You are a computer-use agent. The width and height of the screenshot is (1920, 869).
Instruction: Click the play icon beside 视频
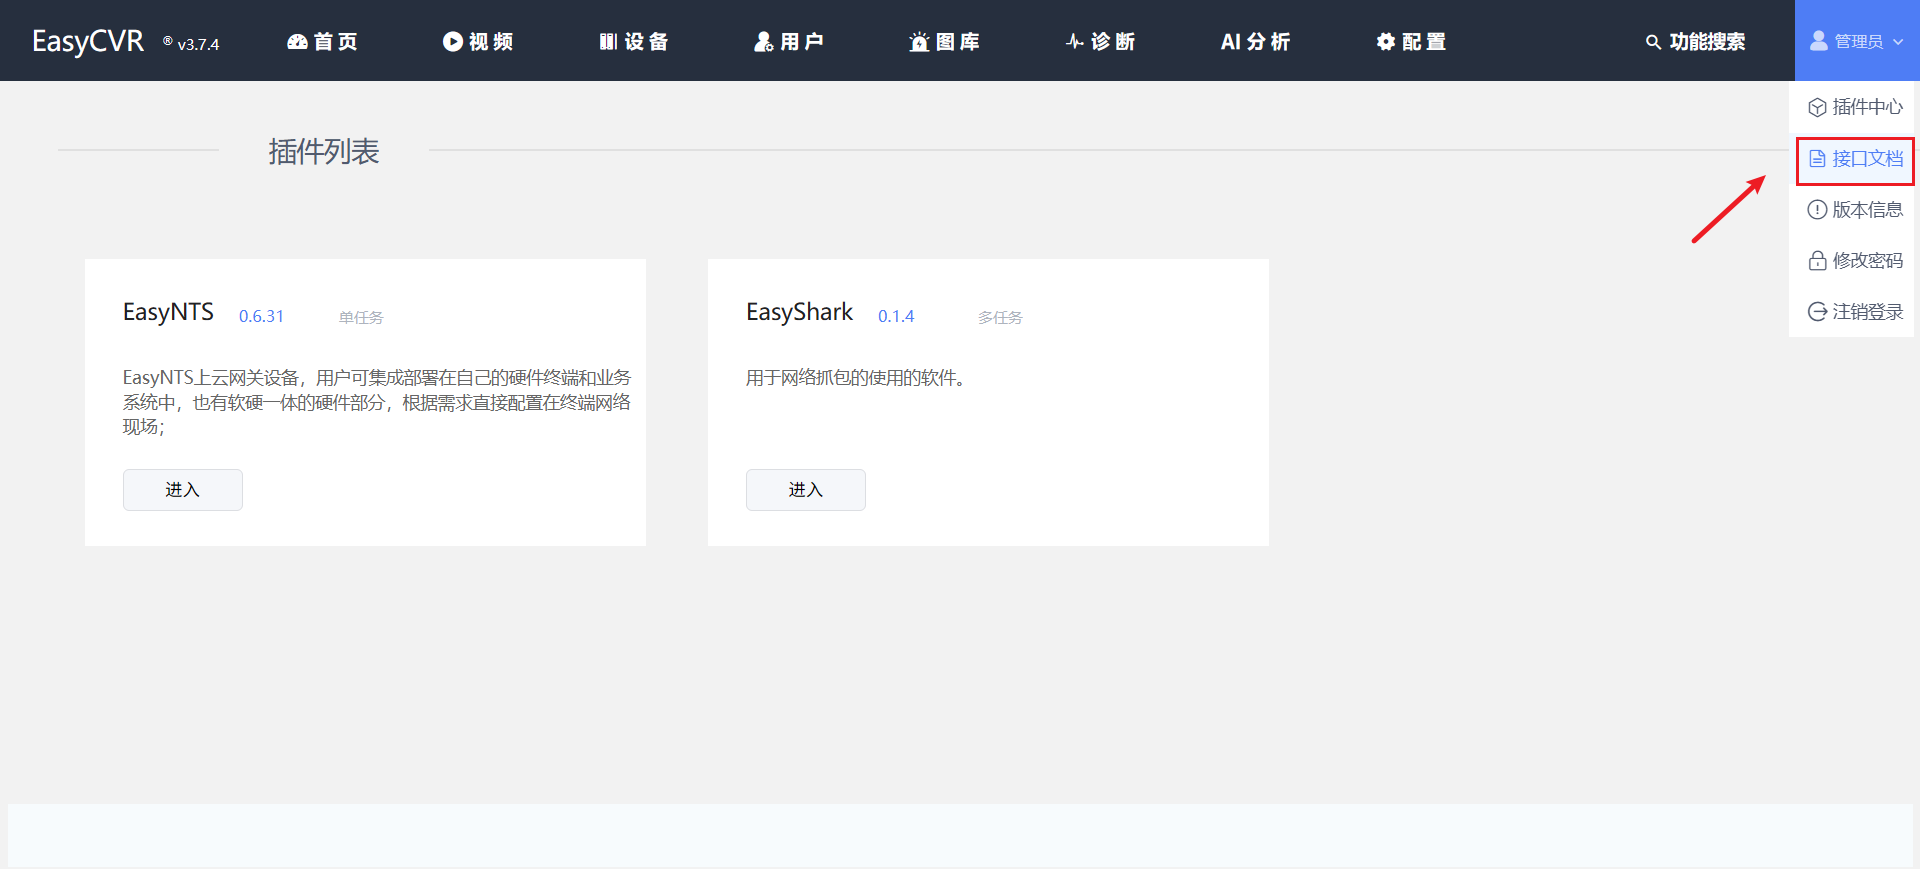[x=453, y=42]
